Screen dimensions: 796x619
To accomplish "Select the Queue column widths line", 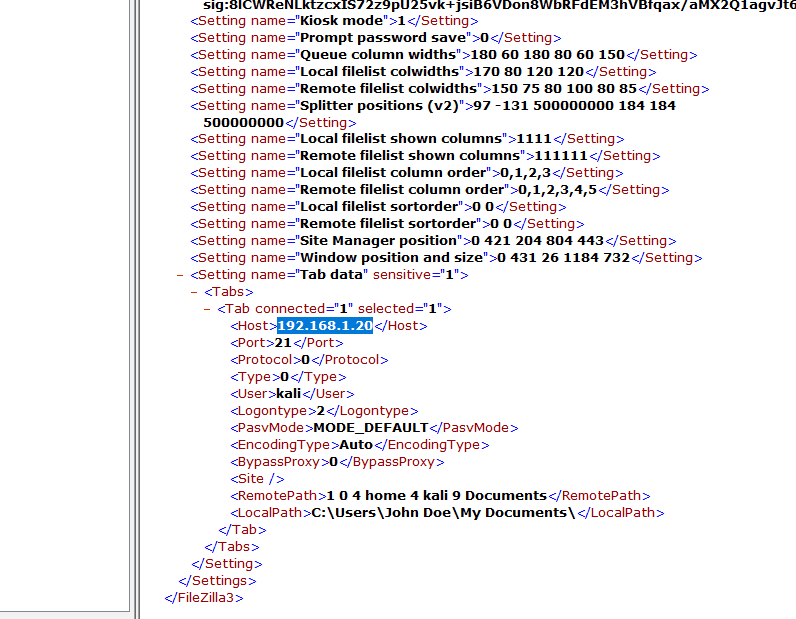I will tap(444, 54).
